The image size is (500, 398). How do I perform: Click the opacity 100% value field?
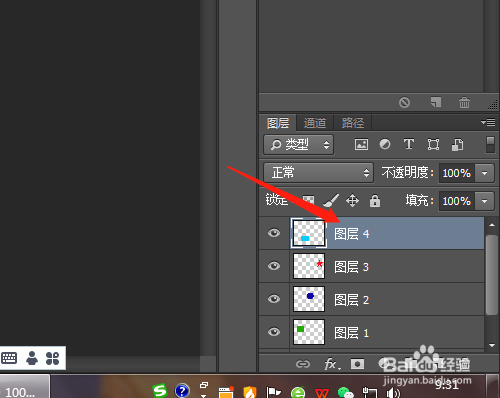click(457, 173)
